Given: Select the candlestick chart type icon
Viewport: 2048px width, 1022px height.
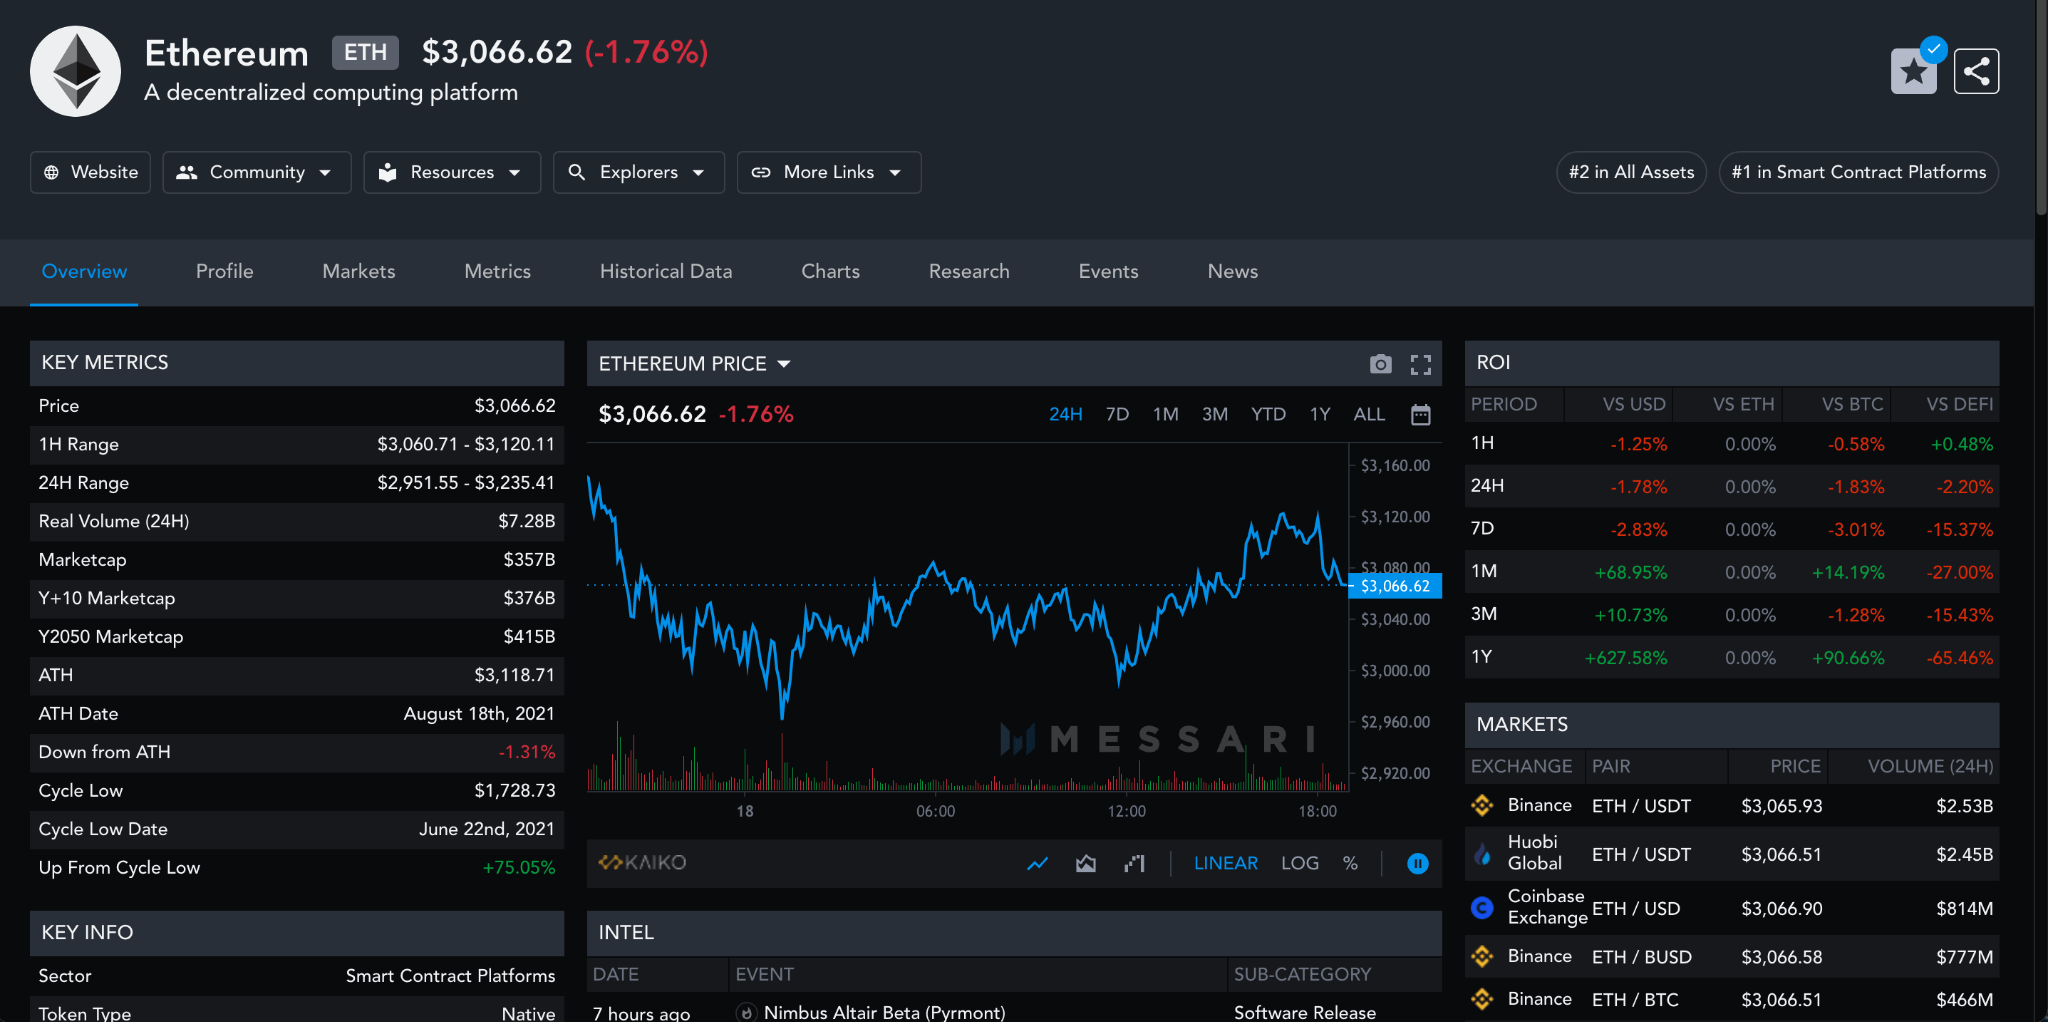Looking at the screenshot, I should 1134,863.
